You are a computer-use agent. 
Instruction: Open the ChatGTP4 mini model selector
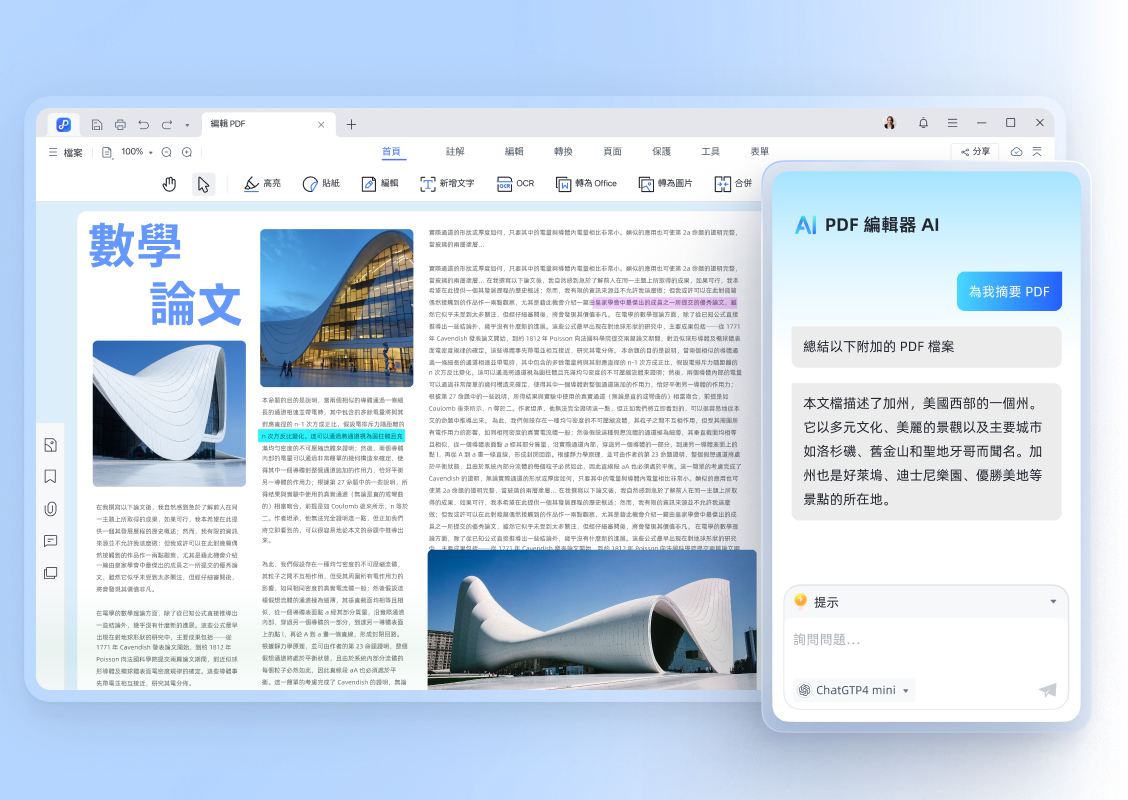[854, 690]
